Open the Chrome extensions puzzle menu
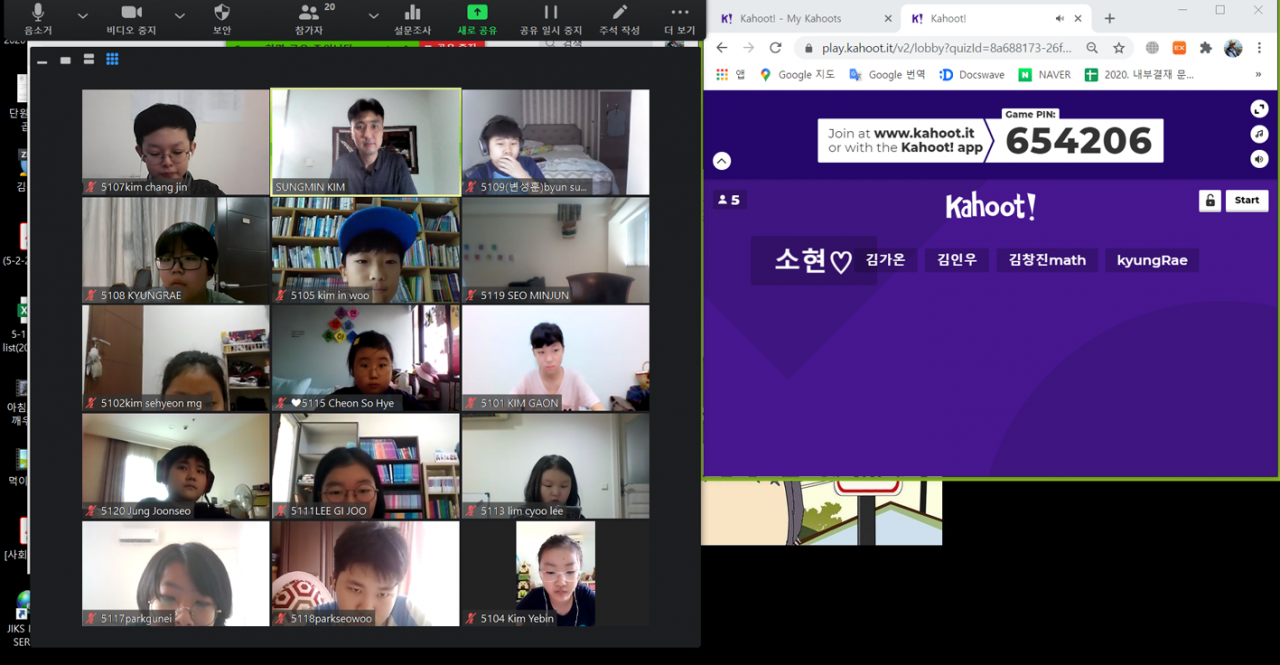This screenshot has height=665, width=1280. (1206, 48)
